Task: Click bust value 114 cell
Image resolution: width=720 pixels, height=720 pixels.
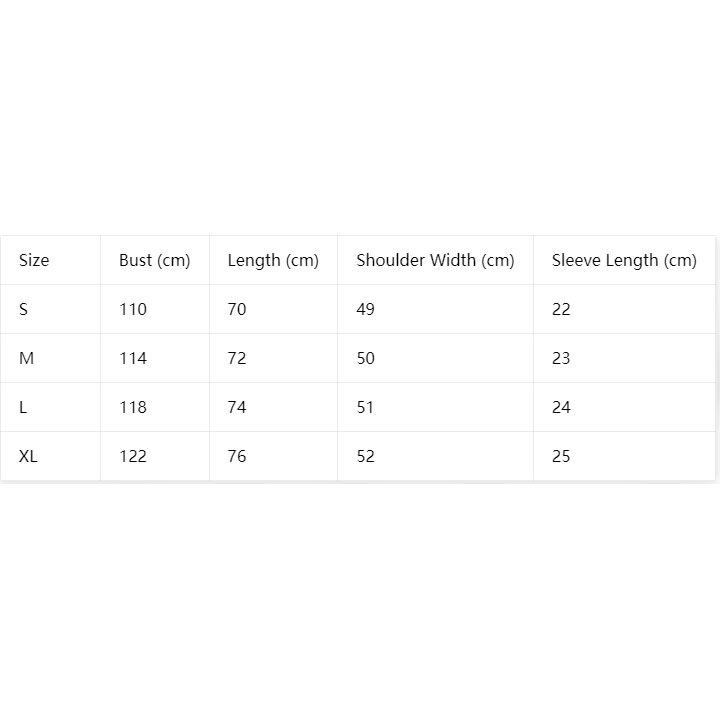Action: [155, 358]
